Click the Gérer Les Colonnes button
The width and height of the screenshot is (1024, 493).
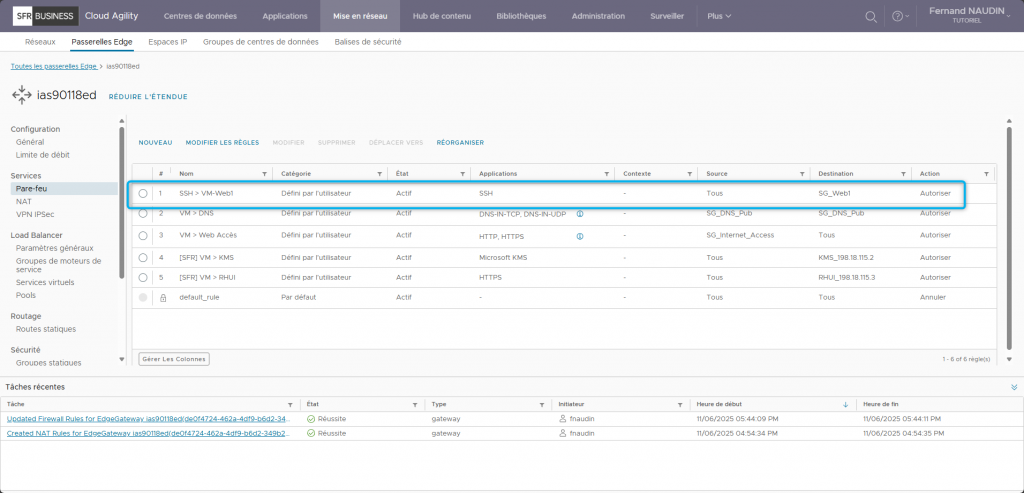[x=174, y=358]
